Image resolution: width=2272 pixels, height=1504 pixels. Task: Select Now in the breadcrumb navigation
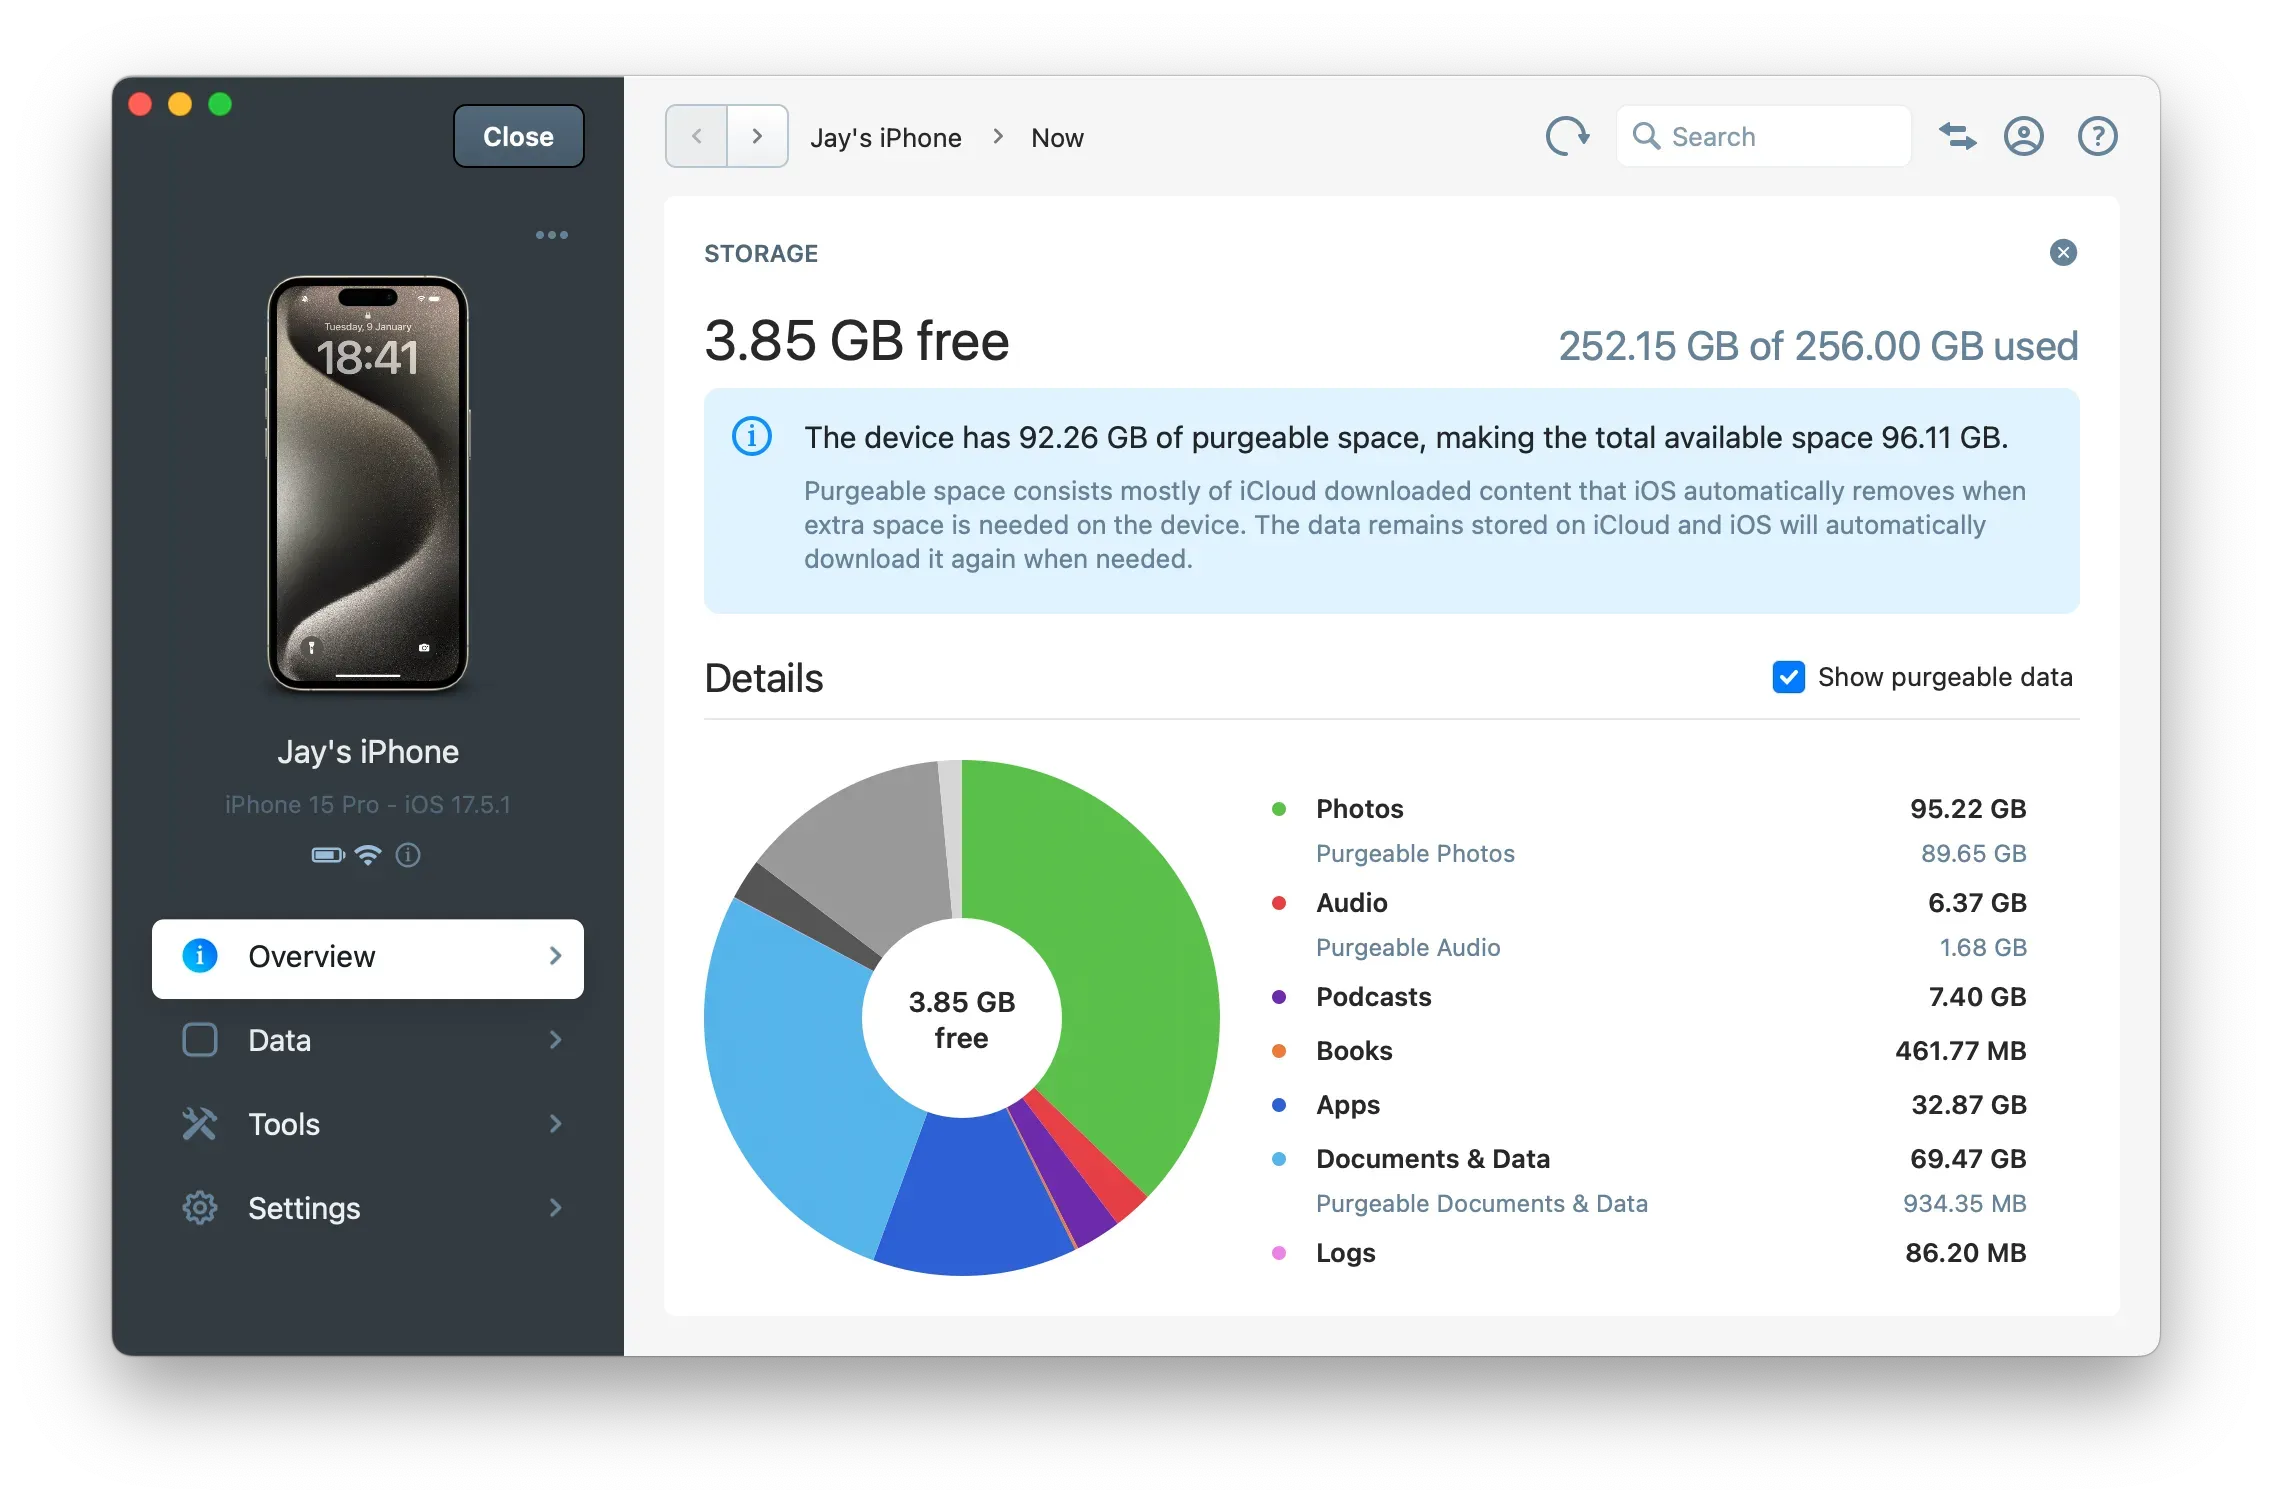(x=1057, y=137)
